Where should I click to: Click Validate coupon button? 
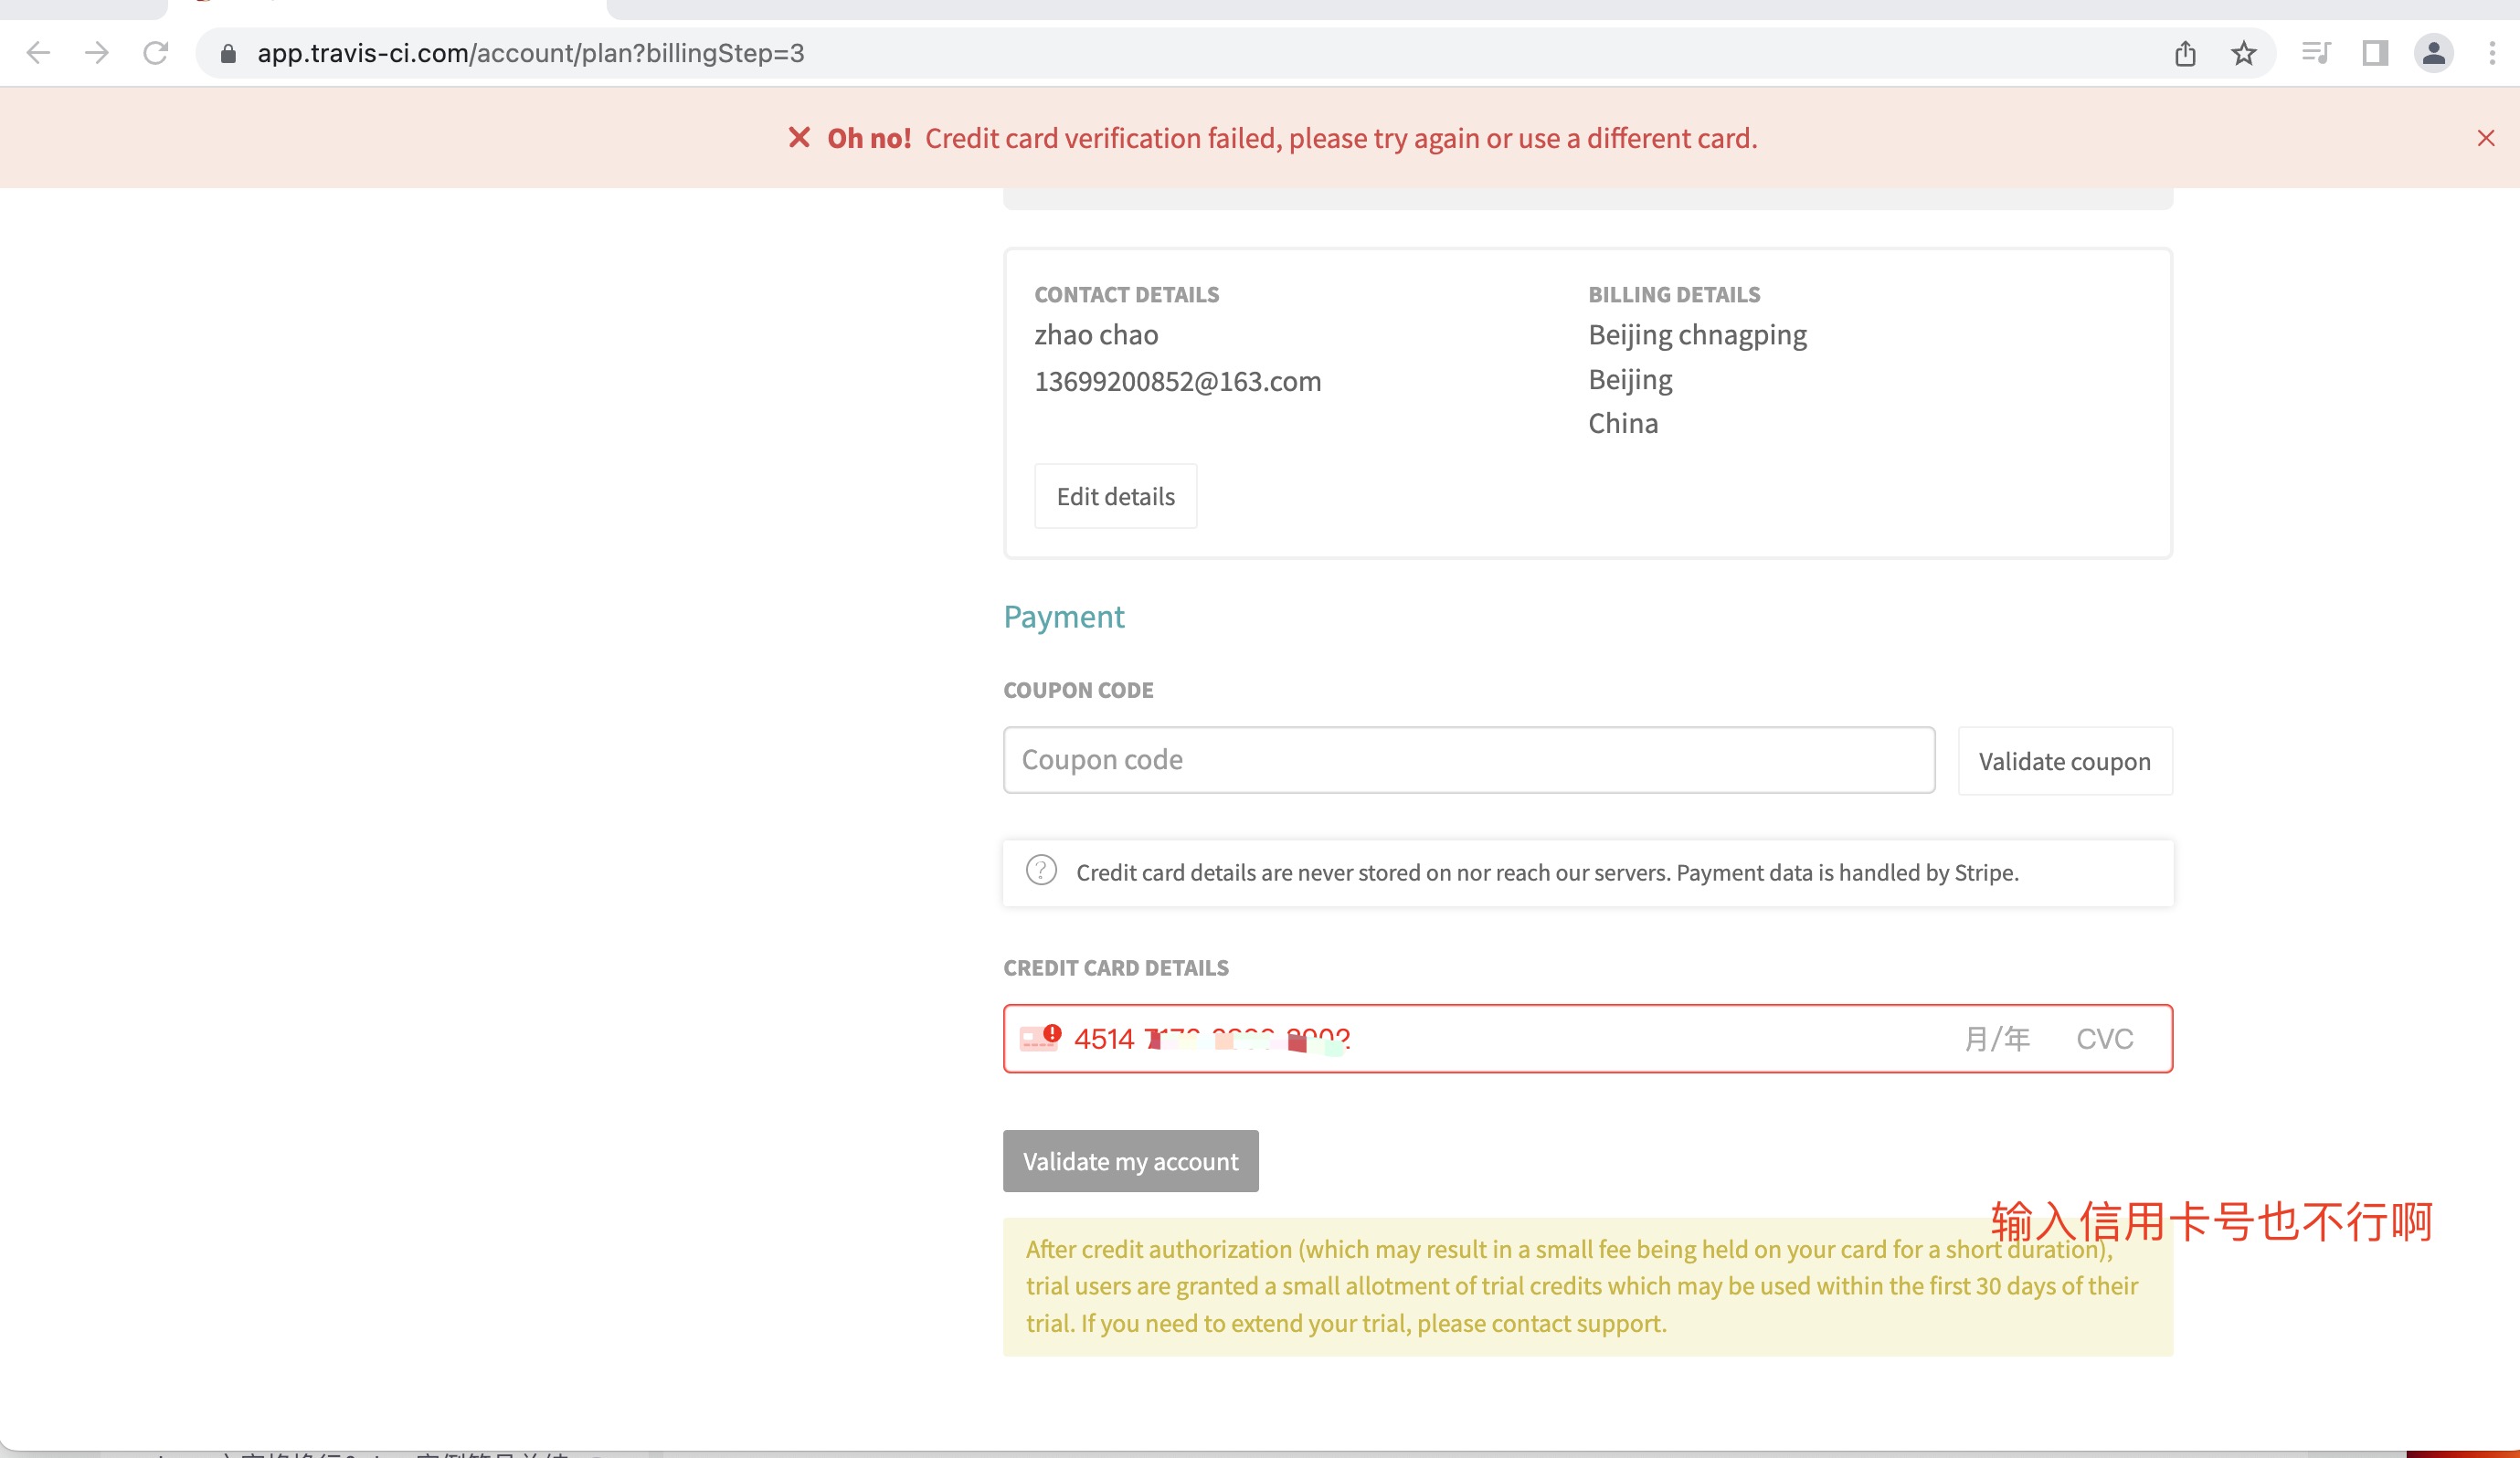coord(2064,761)
